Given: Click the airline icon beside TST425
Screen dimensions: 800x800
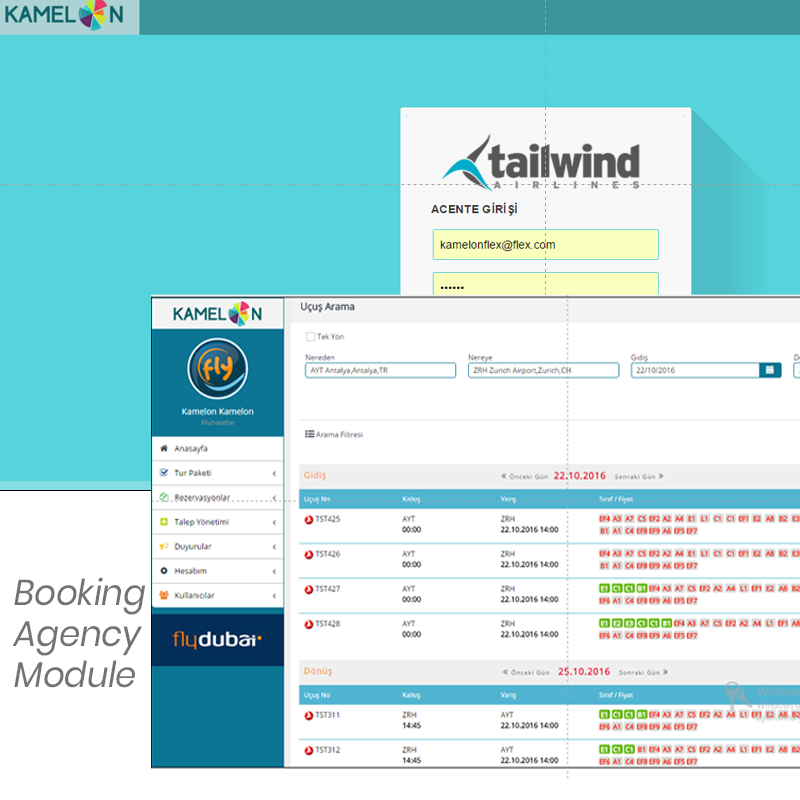Looking at the screenshot, I should 309,520.
